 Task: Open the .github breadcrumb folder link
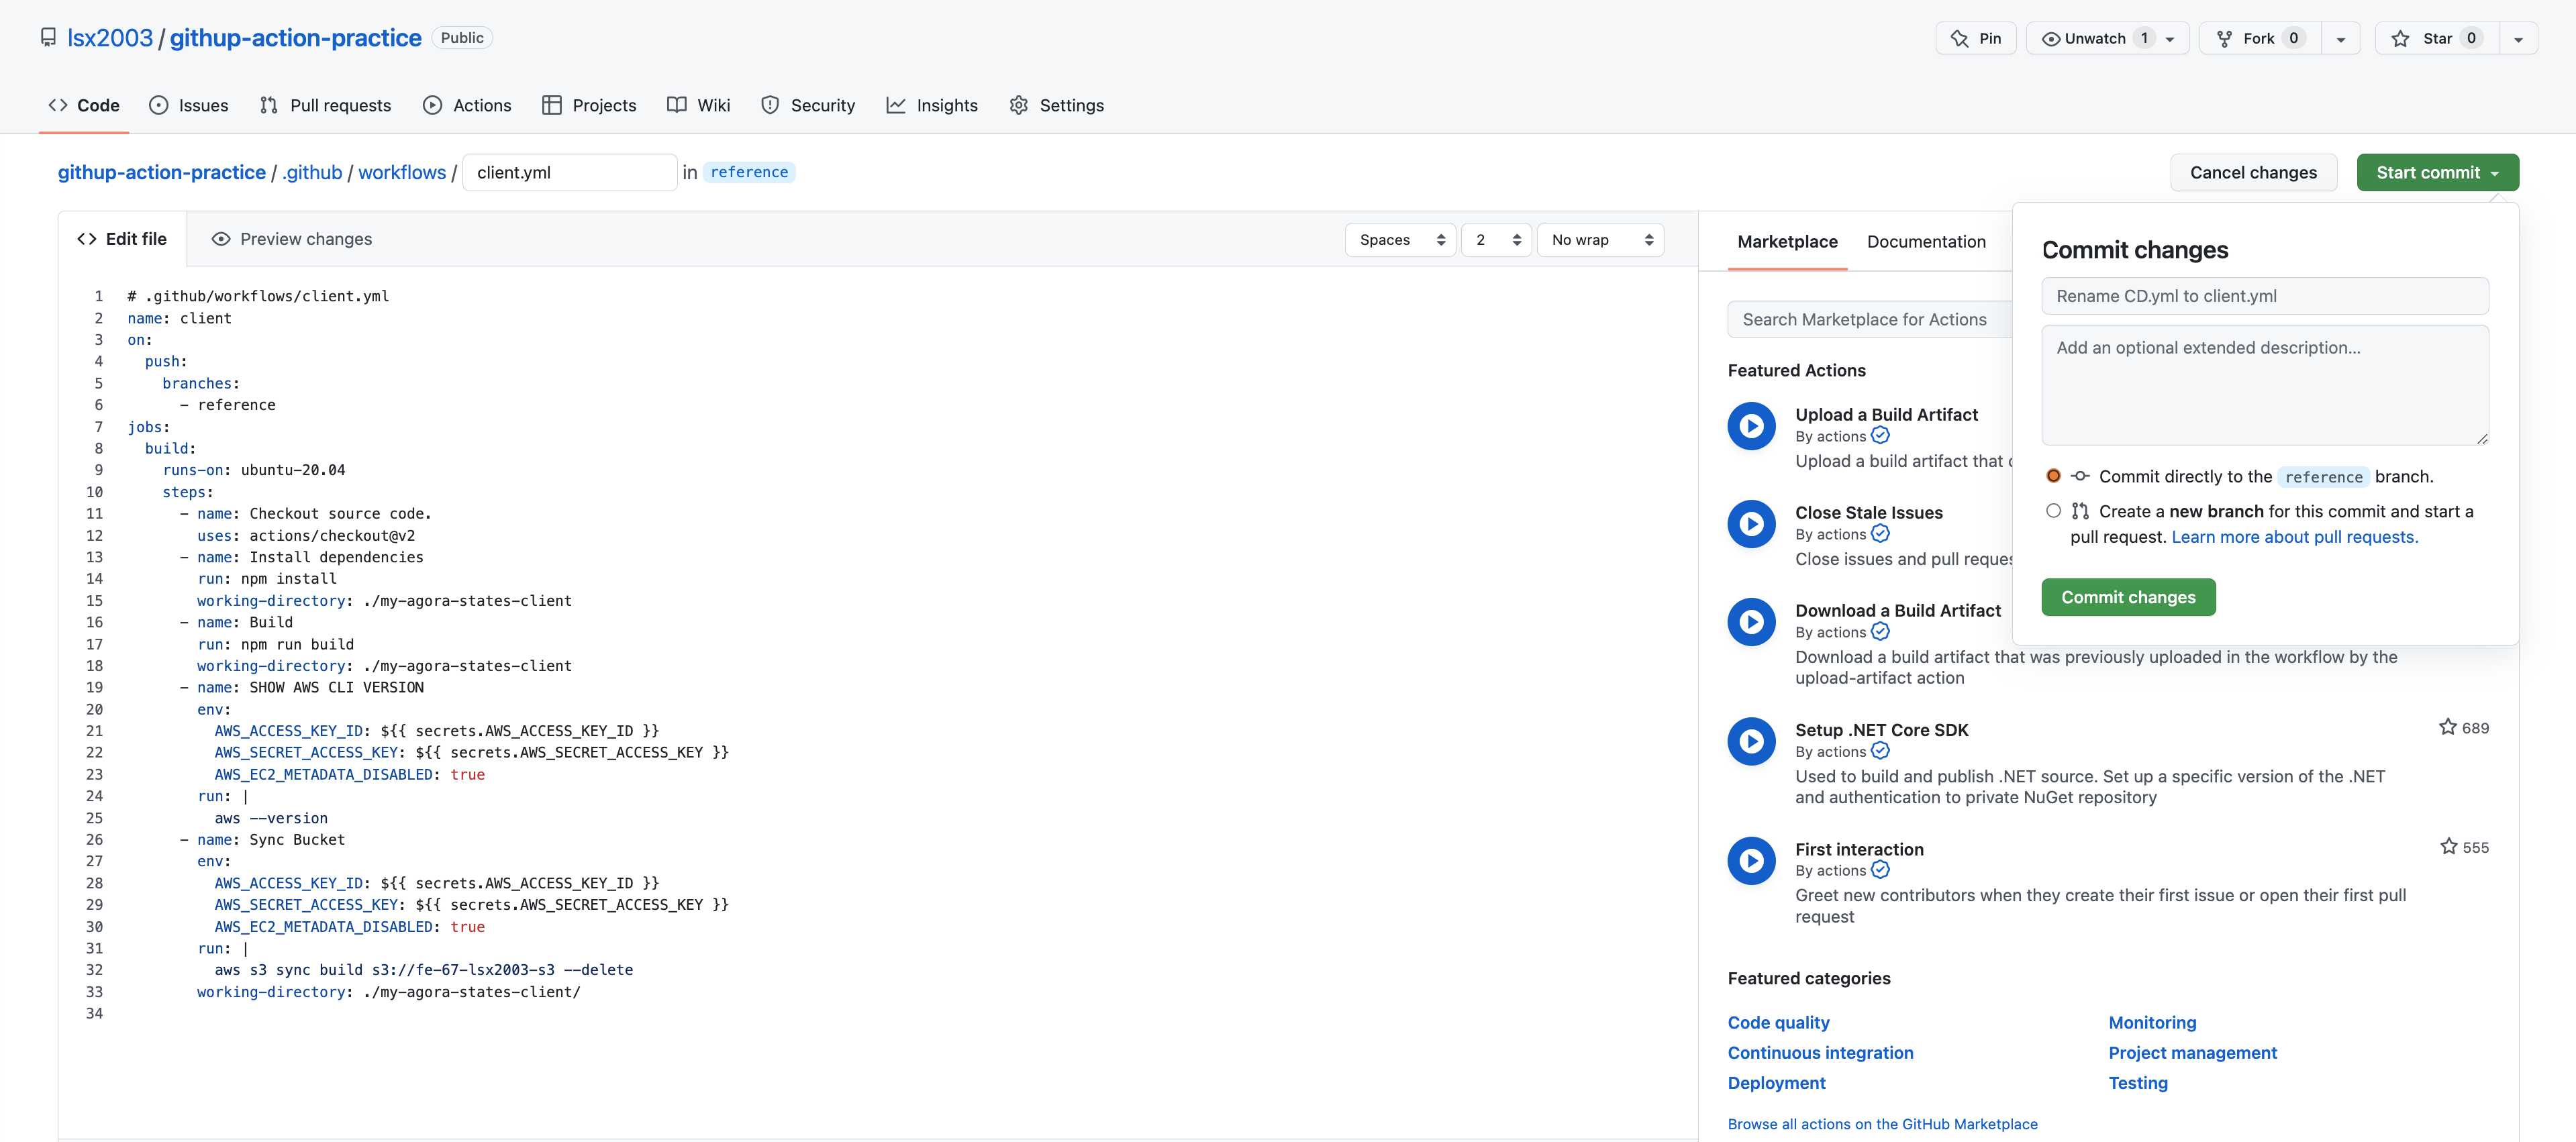point(312,172)
